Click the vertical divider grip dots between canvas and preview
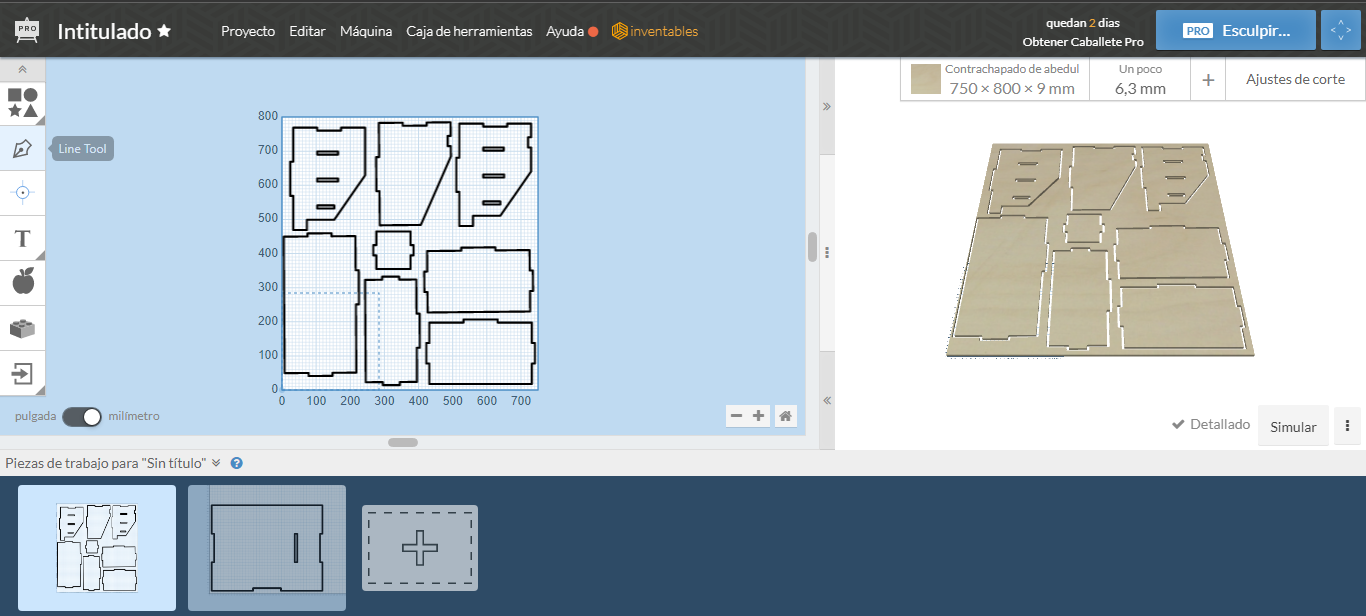The width and height of the screenshot is (1366, 616). tap(827, 252)
